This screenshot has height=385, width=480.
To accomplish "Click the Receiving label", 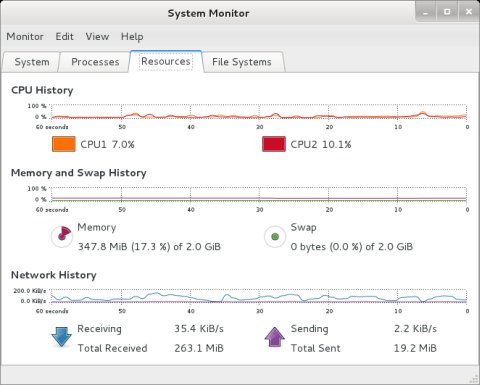I will pyautogui.click(x=99, y=329).
